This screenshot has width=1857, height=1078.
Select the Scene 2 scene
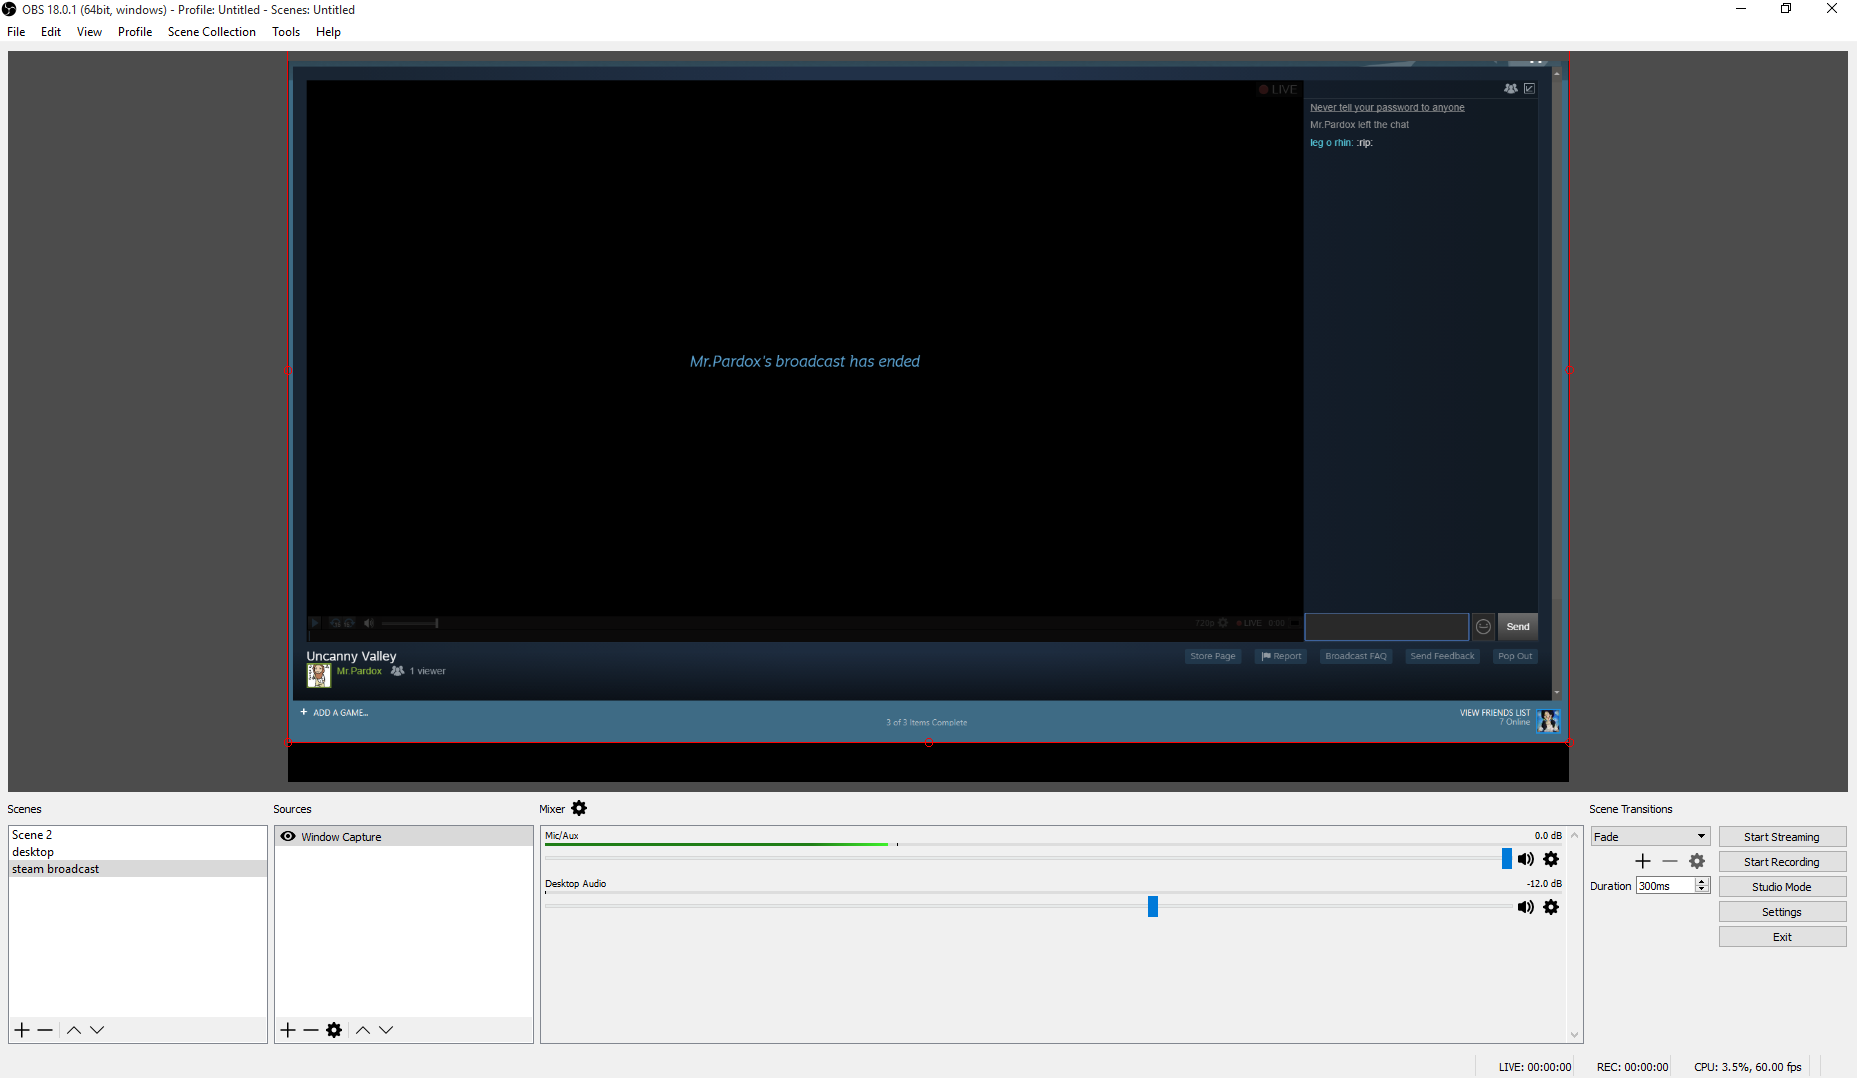point(138,835)
